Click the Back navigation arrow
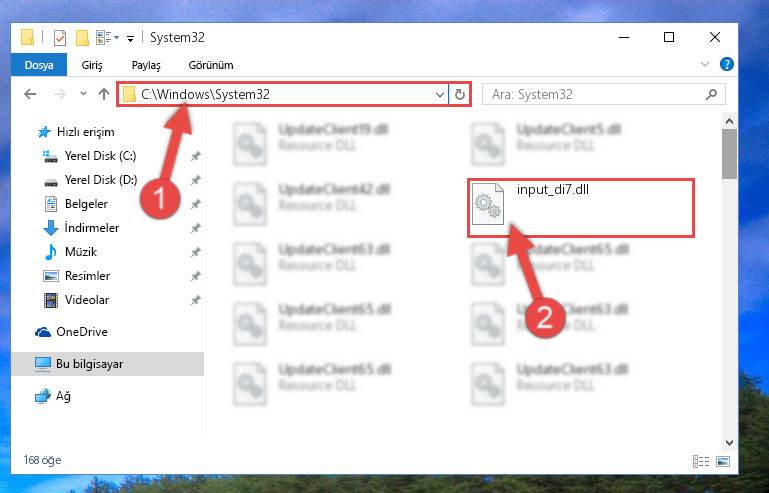 point(30,94)
